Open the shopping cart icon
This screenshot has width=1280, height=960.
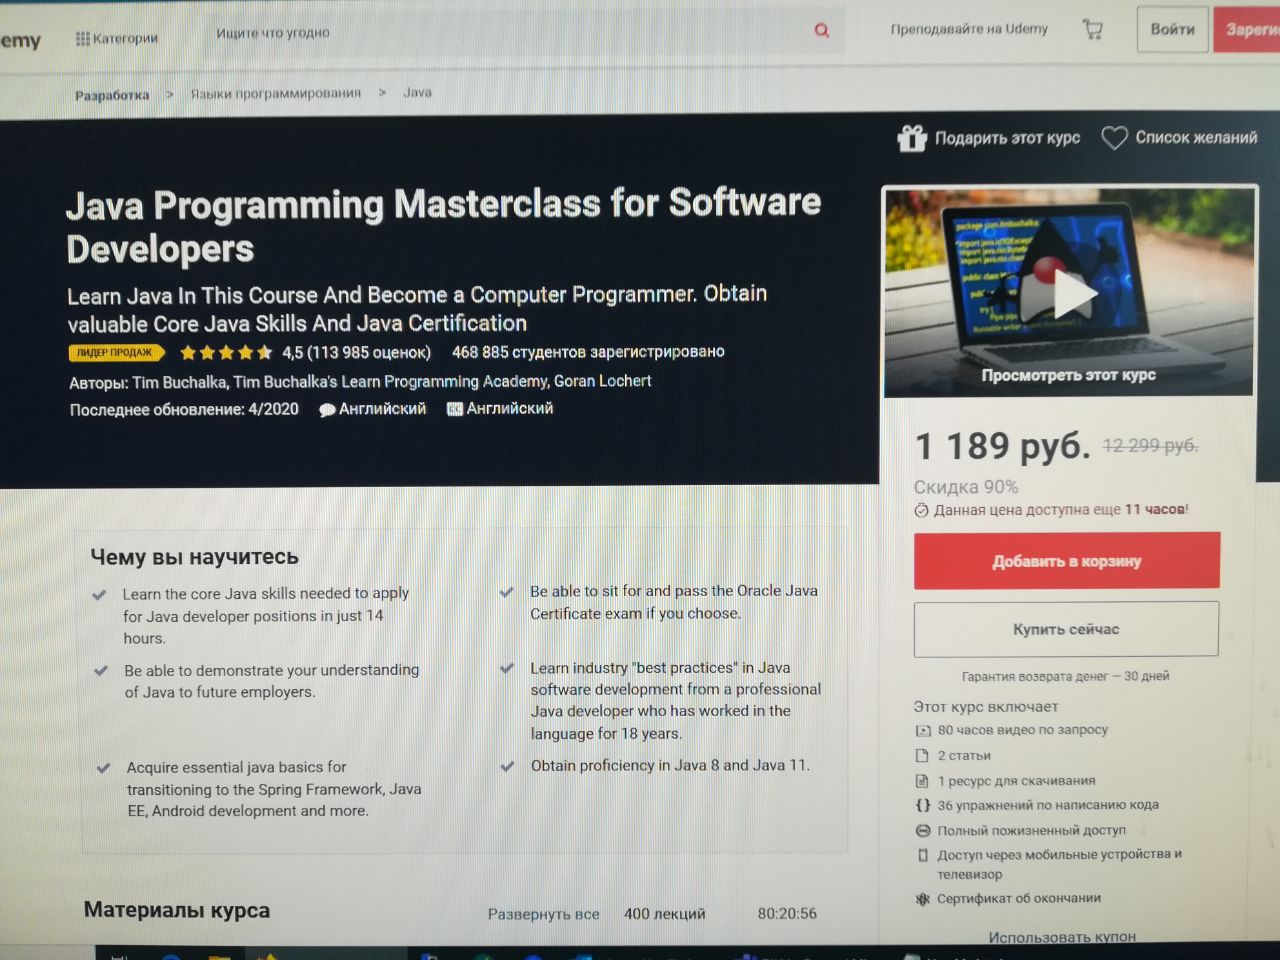pyautogui.click(x=1093, y=29)
